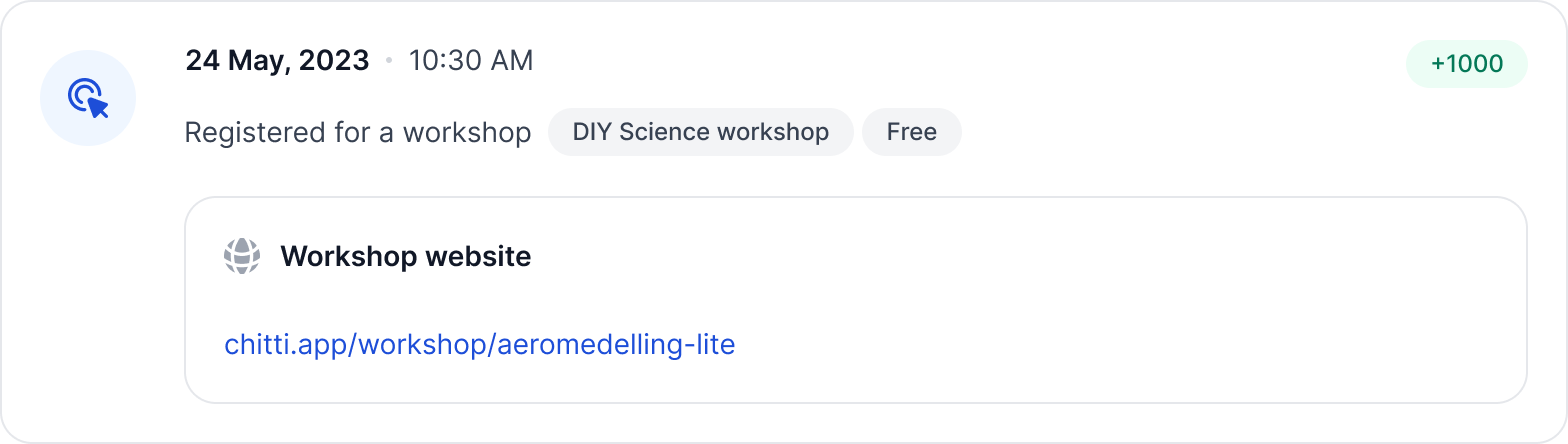Screen dimensions: 1568x444
Task: Click the year 2023 in the date
Action: (335, 61)
